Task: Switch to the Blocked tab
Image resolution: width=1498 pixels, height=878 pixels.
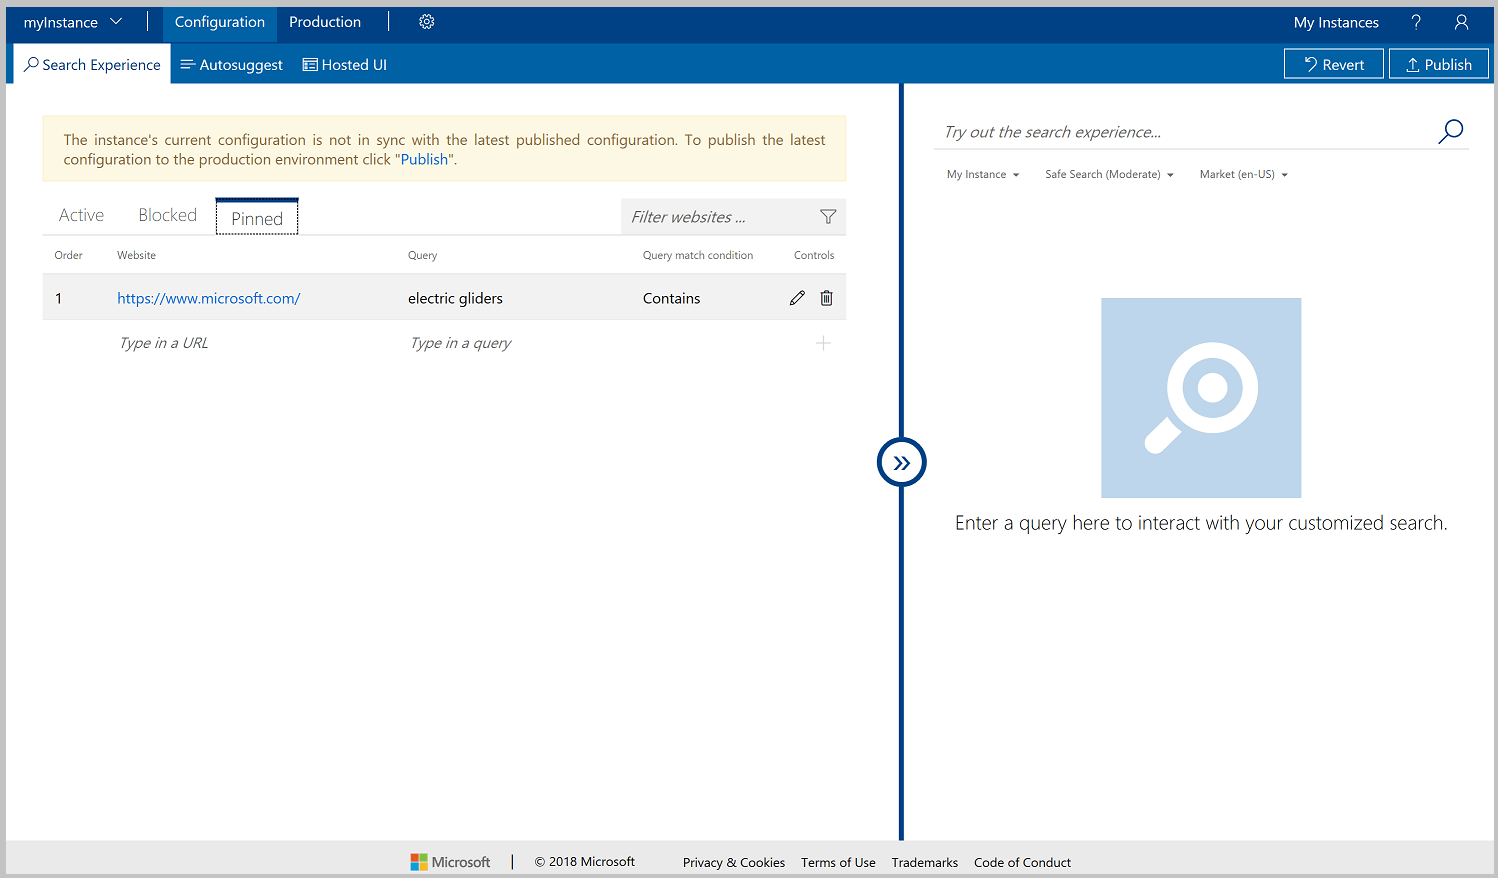Action: (167, 214)
